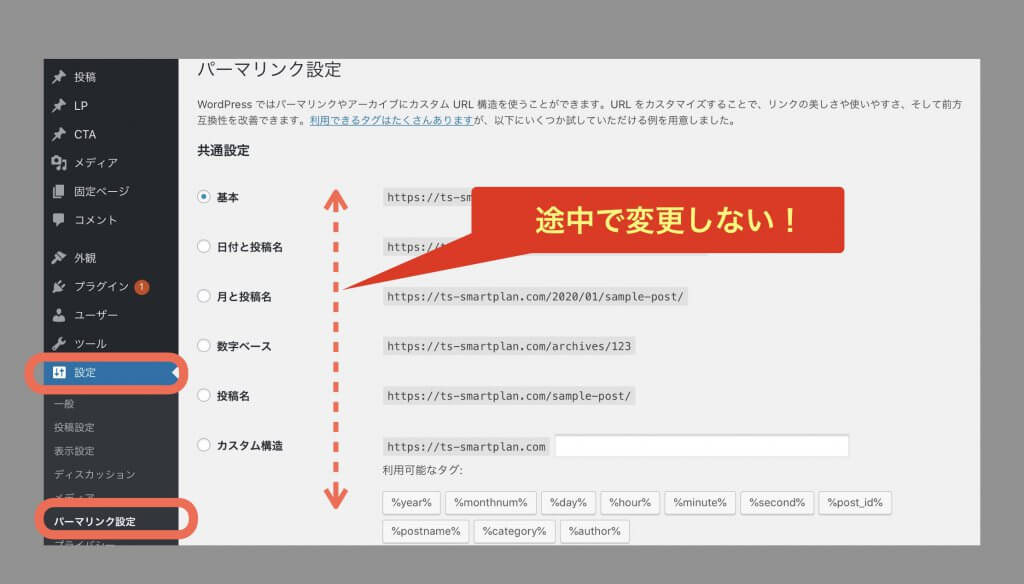The height and width of the screenshot is (584, 1024).
Task: Click the https://ts-smartplan.com prefix beside カスタム構造
Action: (x=466, y=447)
